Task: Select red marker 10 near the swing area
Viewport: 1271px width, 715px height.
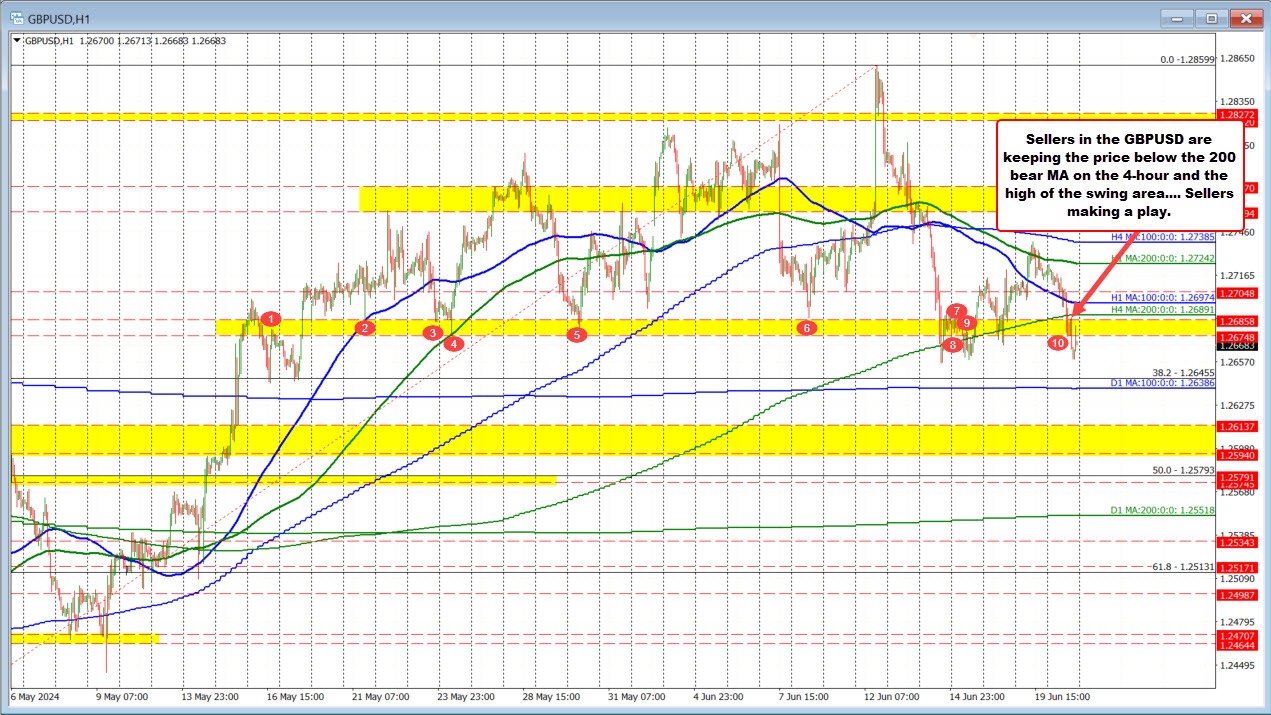Action: (x=1059, y=342)
